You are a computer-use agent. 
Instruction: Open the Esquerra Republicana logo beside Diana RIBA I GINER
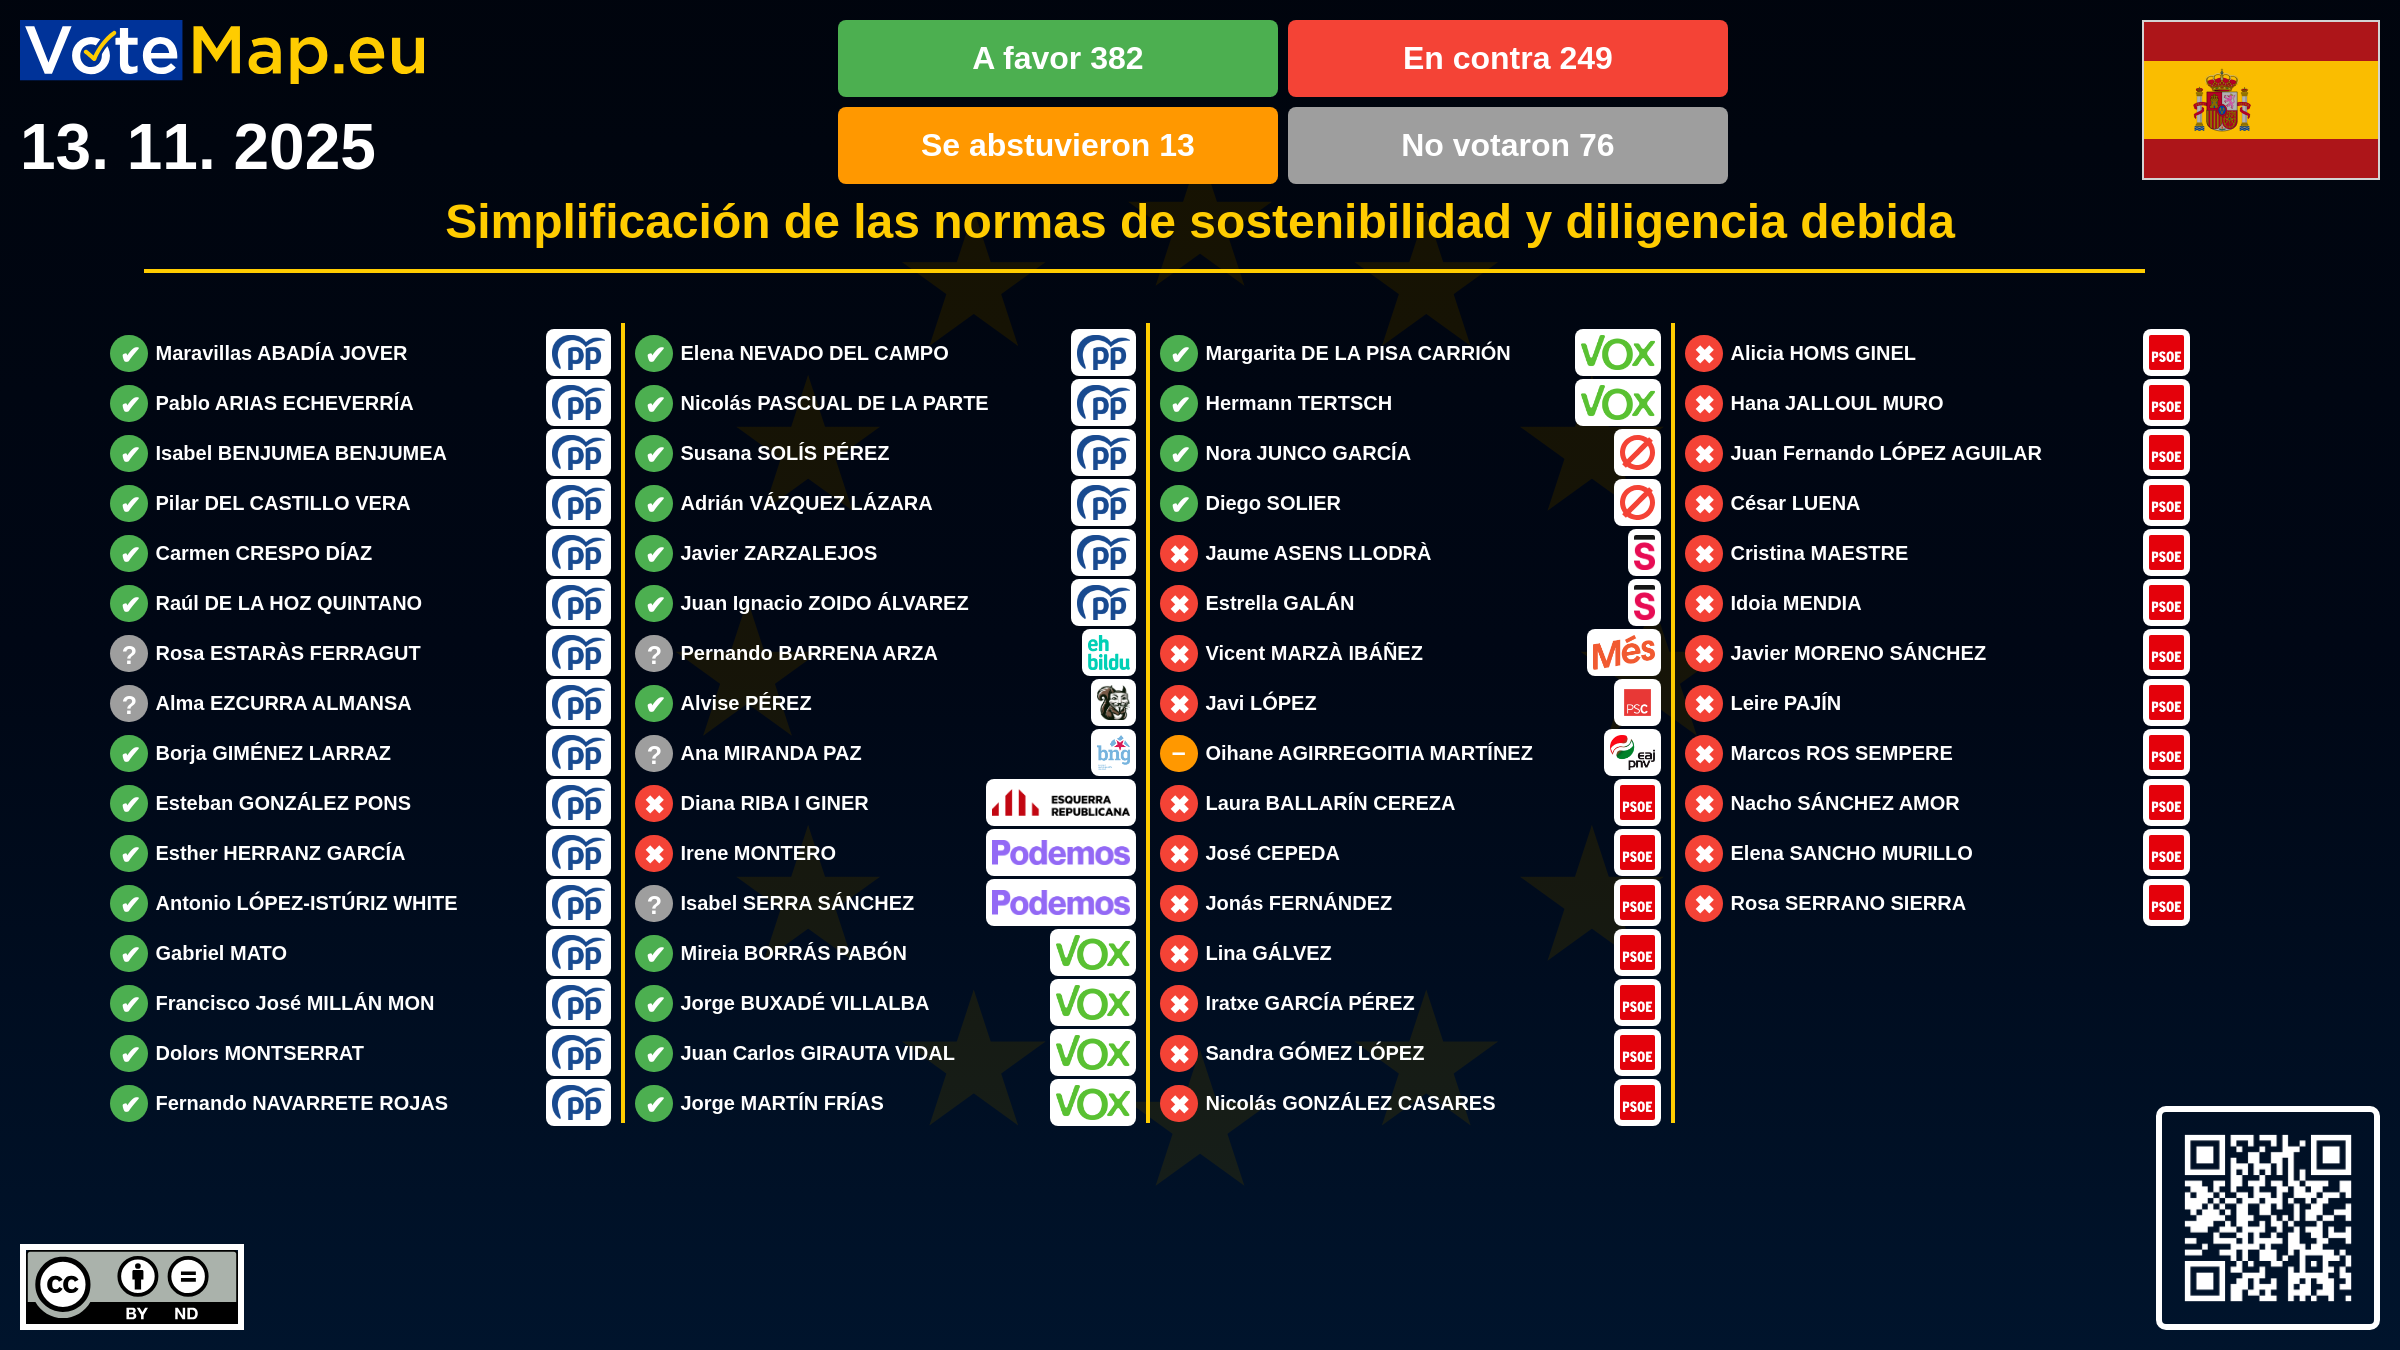click(x=1060, y=803)
